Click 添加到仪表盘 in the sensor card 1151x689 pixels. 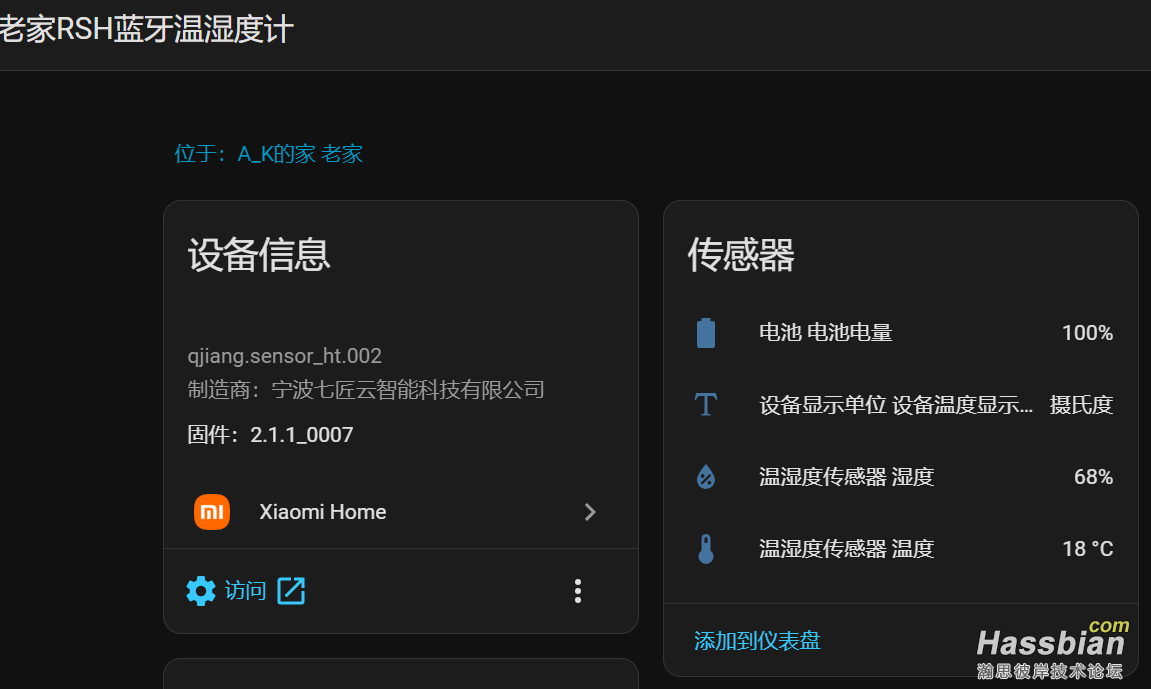pyautogui.click(x=757, y=640)
